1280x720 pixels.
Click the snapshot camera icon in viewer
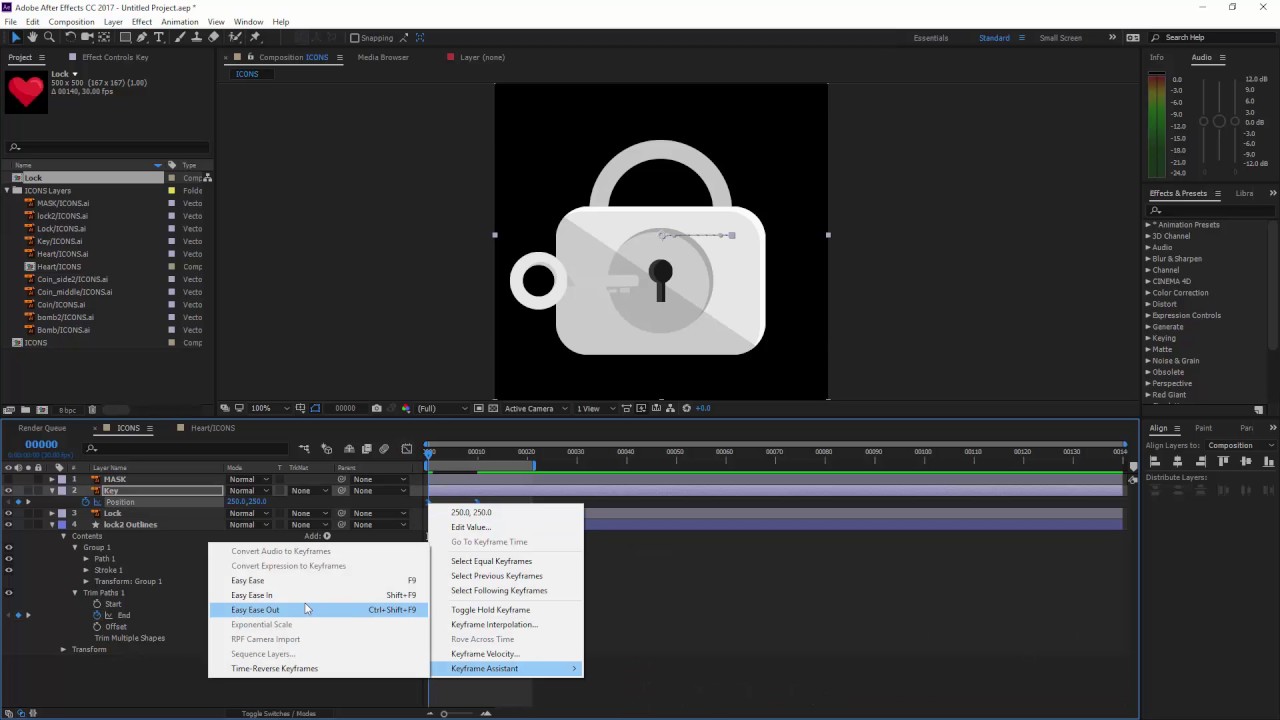pyautogui.click(x=376, y=408)
